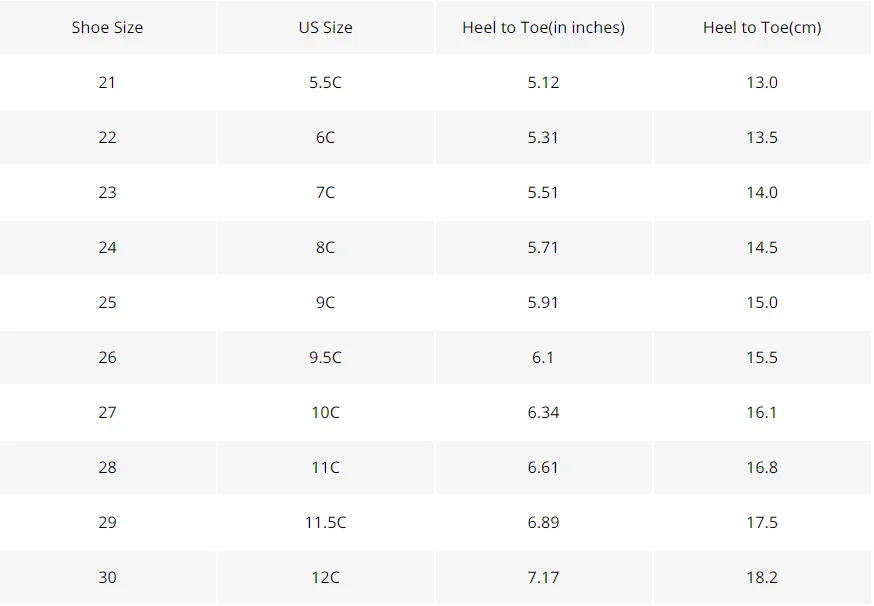Screen dimensions: 874x606
Task: Click shoe size 21 cell
Action: 107,83
